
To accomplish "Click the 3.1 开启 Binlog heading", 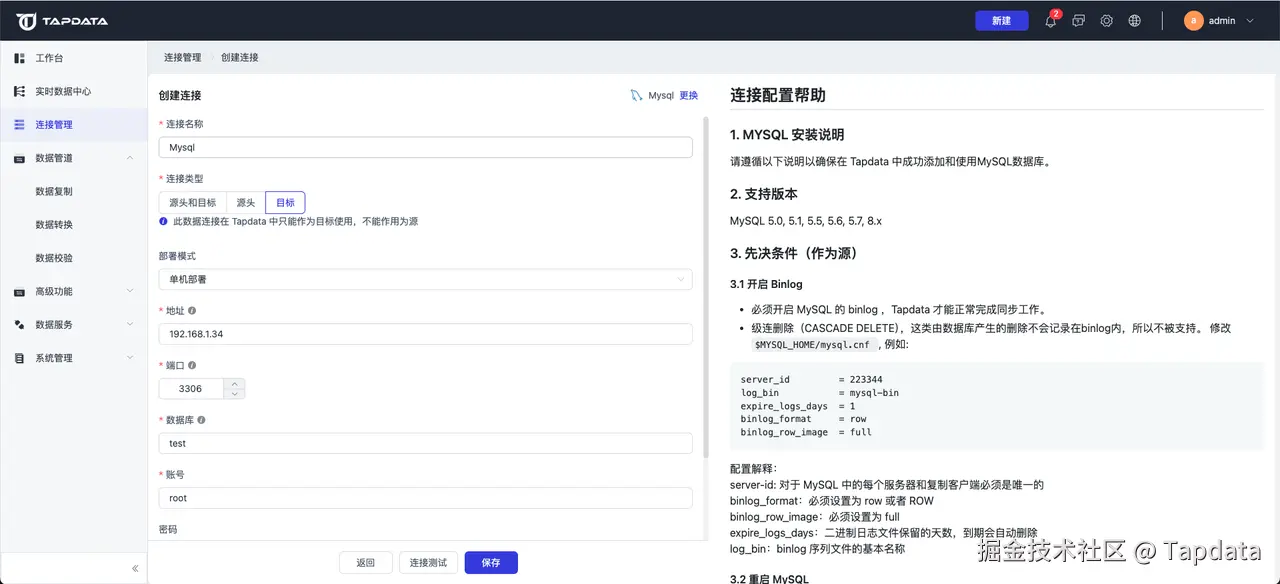I will pyautogui.click(x=766, y=284).
